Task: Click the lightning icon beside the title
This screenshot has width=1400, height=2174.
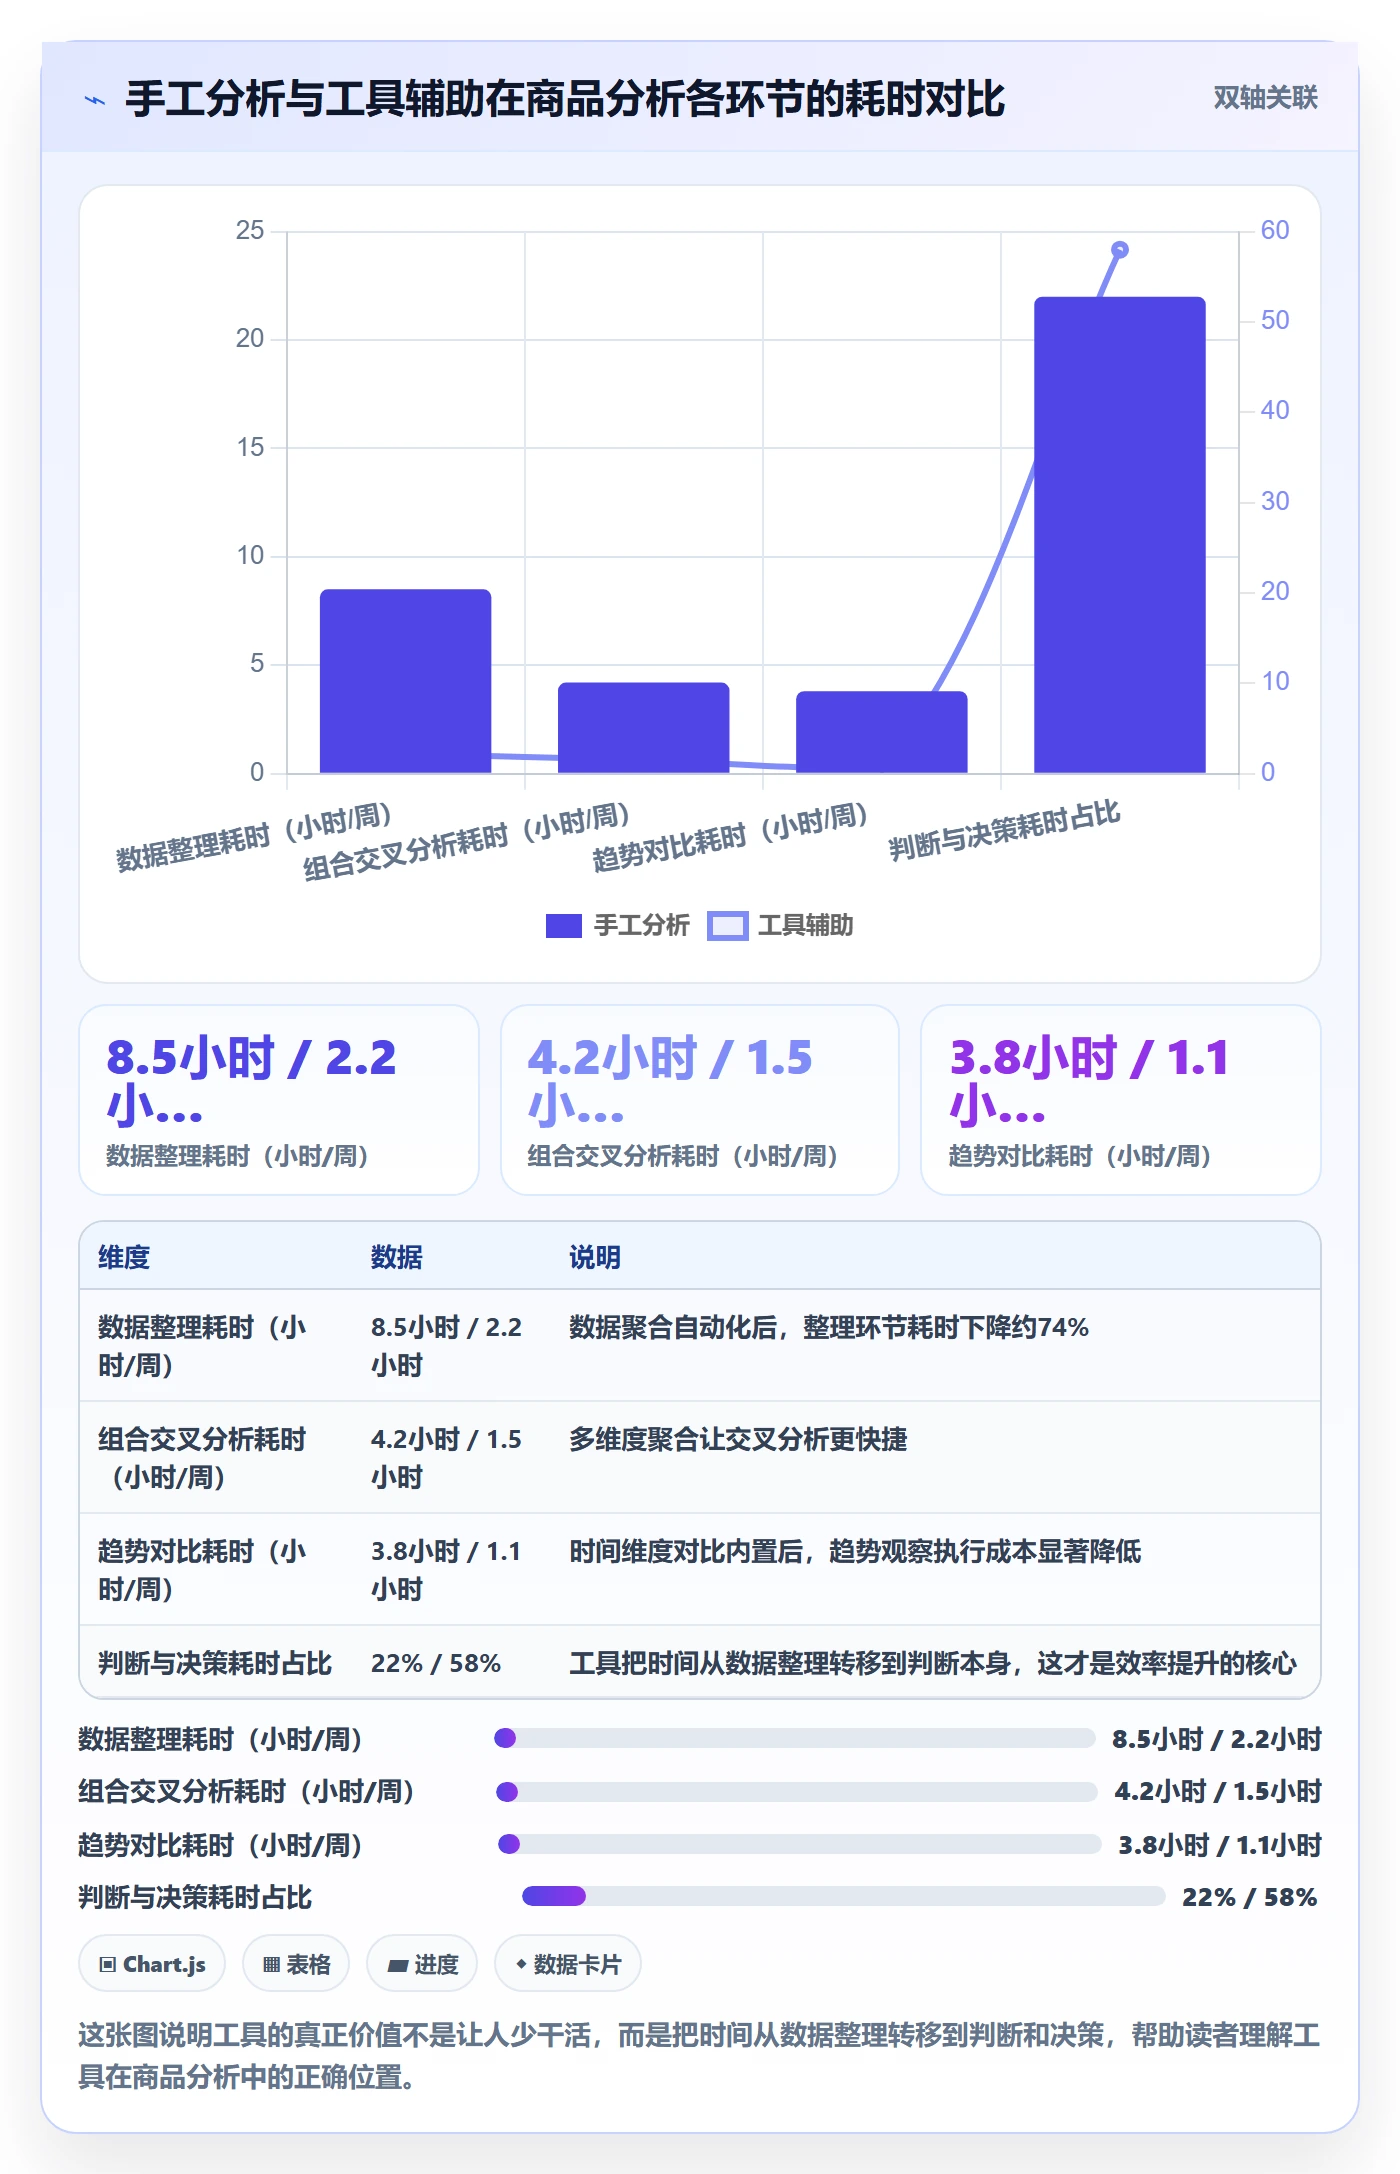Action: [x=95, y=100]
